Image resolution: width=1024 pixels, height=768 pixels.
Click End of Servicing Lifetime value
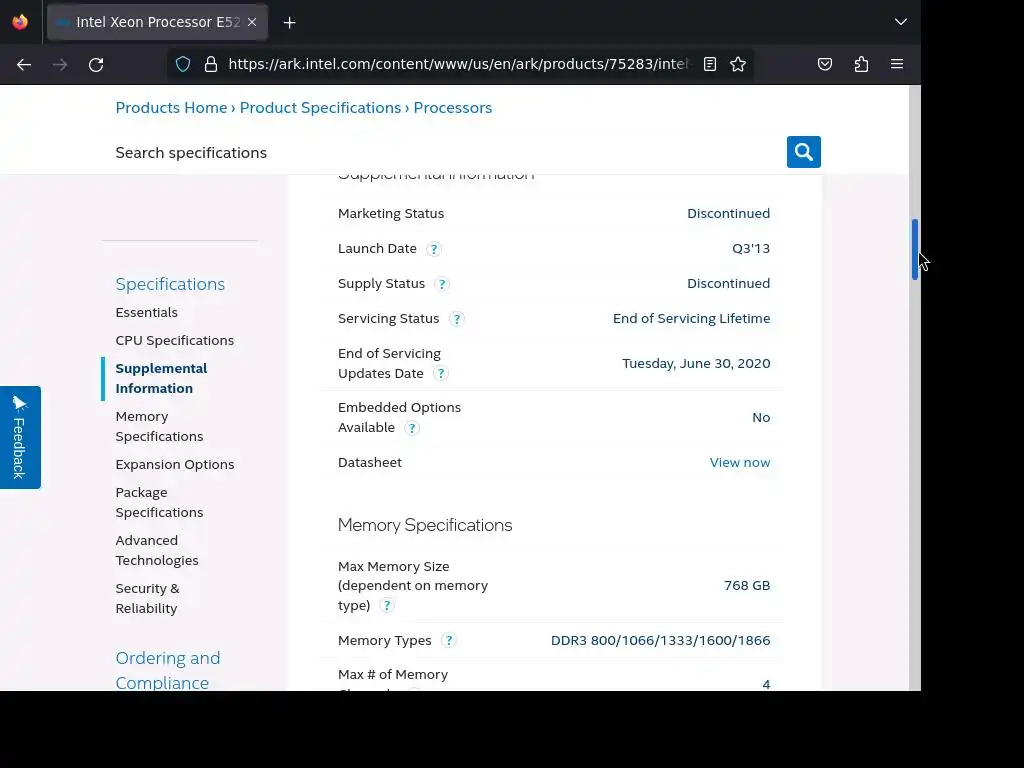692,319
